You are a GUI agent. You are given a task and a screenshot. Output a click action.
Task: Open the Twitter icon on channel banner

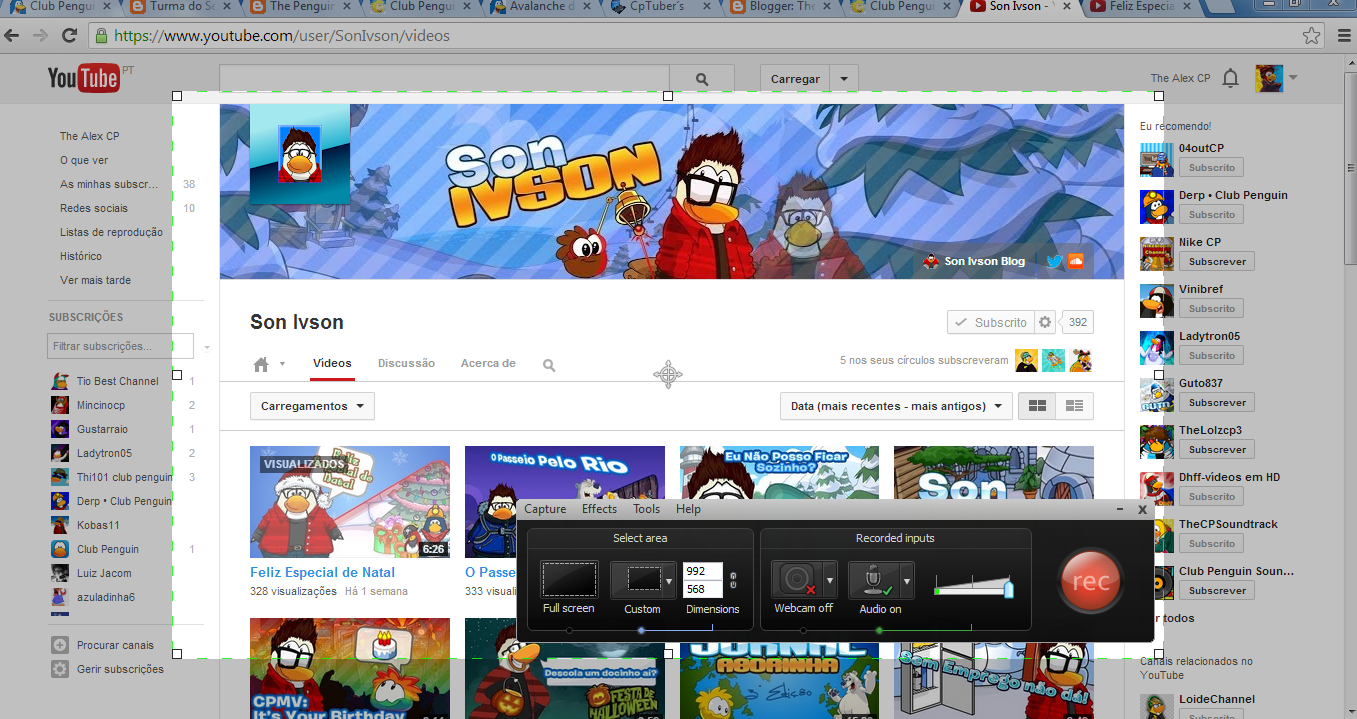point(1054,261)
